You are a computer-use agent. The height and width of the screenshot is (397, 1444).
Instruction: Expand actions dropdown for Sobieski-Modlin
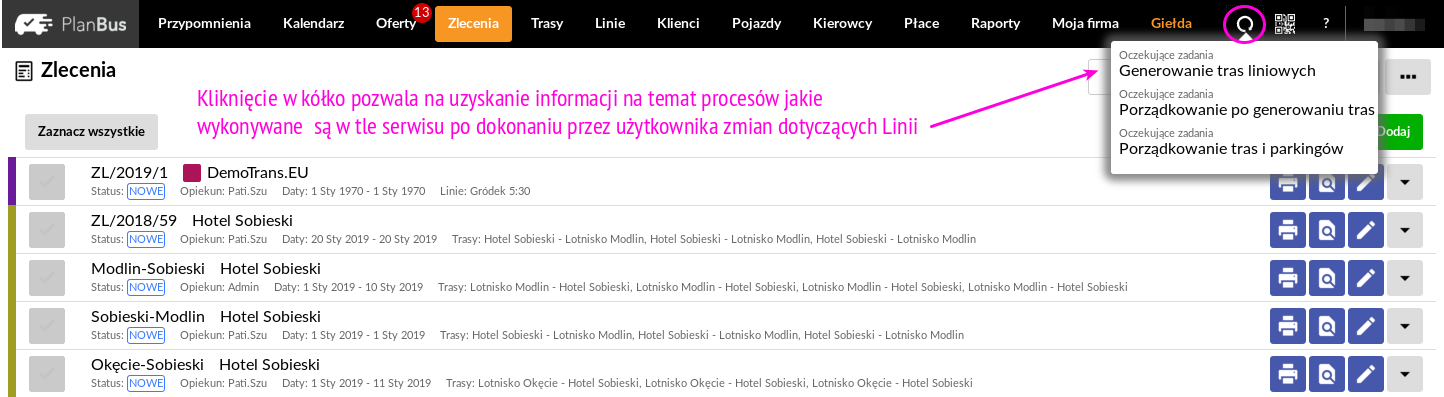tap(1405, 326)
